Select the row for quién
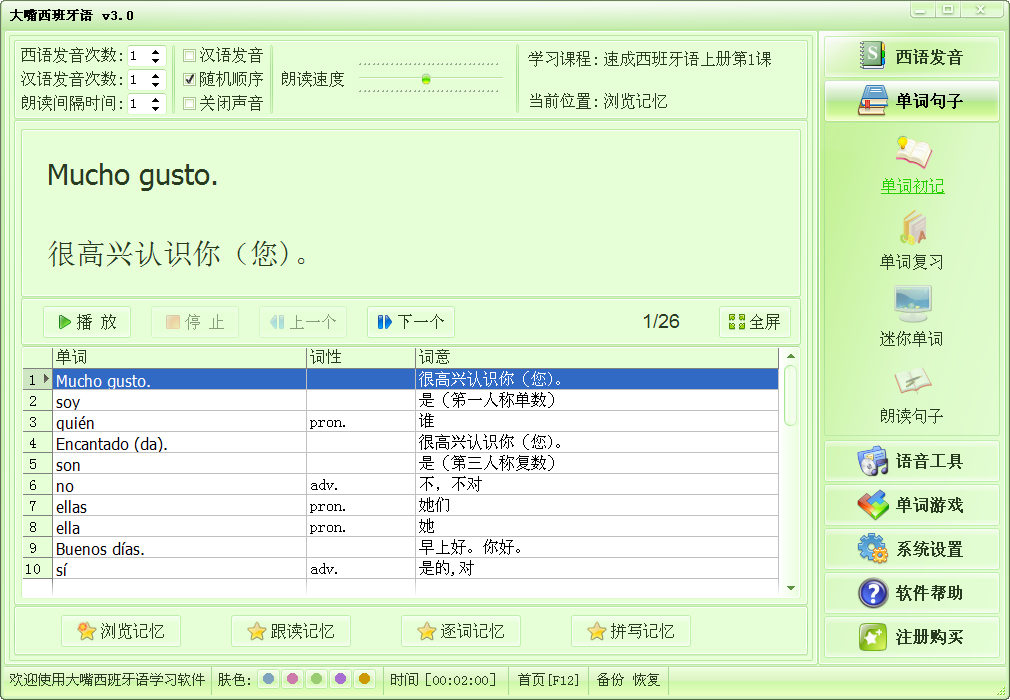The height and width of the screenshot is (700, 1010). 400,422
